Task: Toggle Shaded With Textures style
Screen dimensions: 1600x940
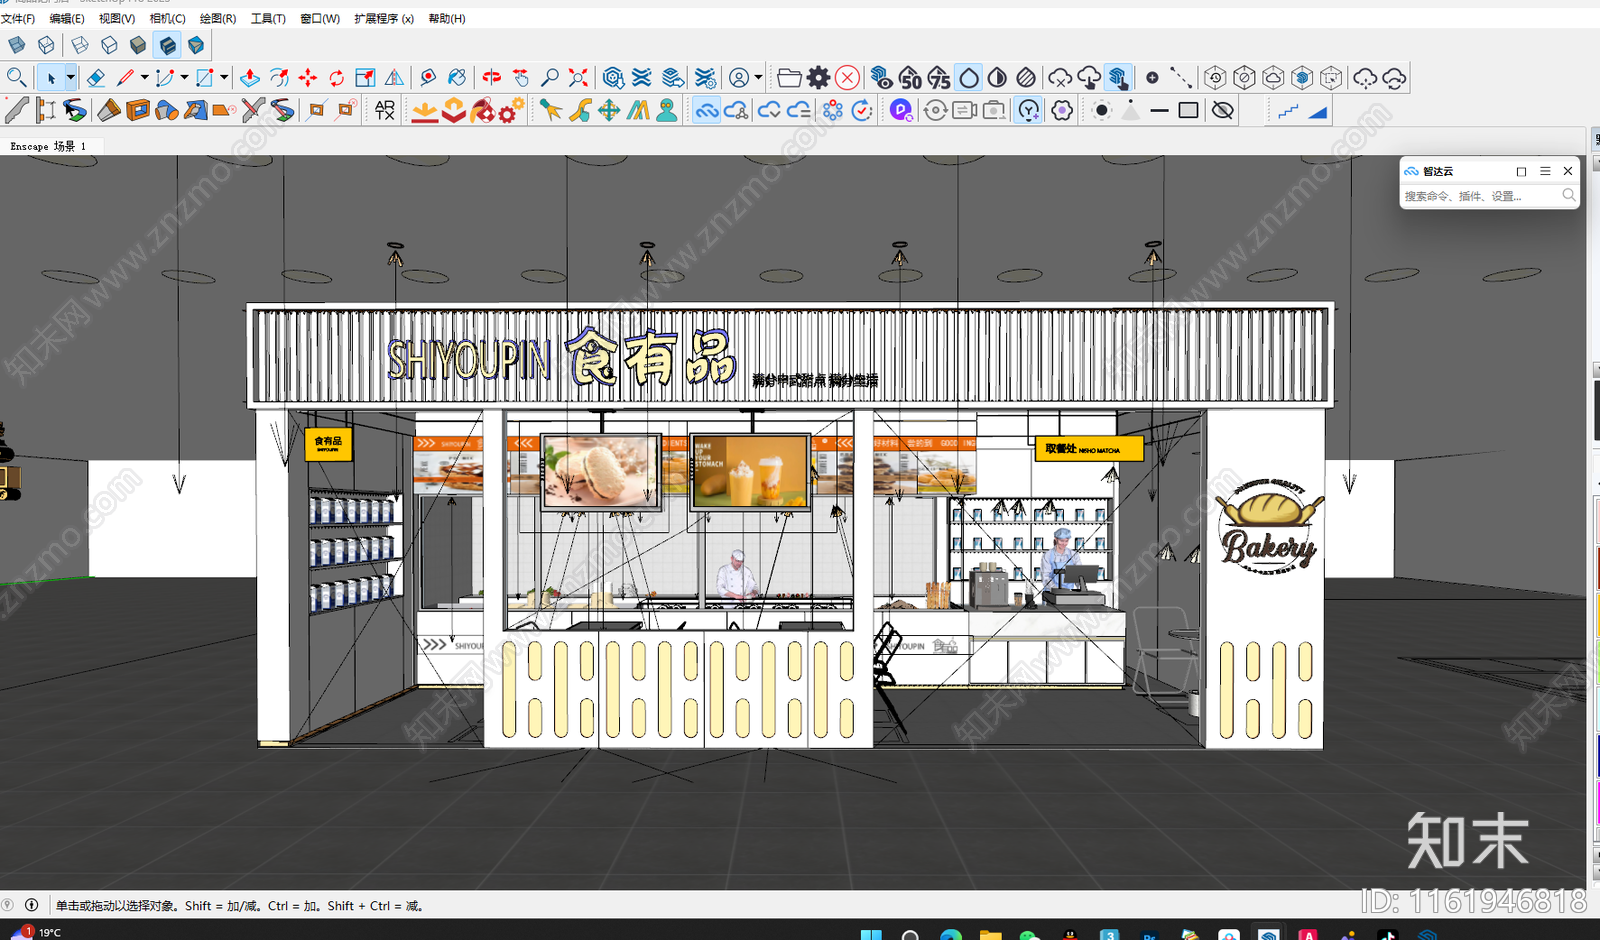Action: (167, 45)
